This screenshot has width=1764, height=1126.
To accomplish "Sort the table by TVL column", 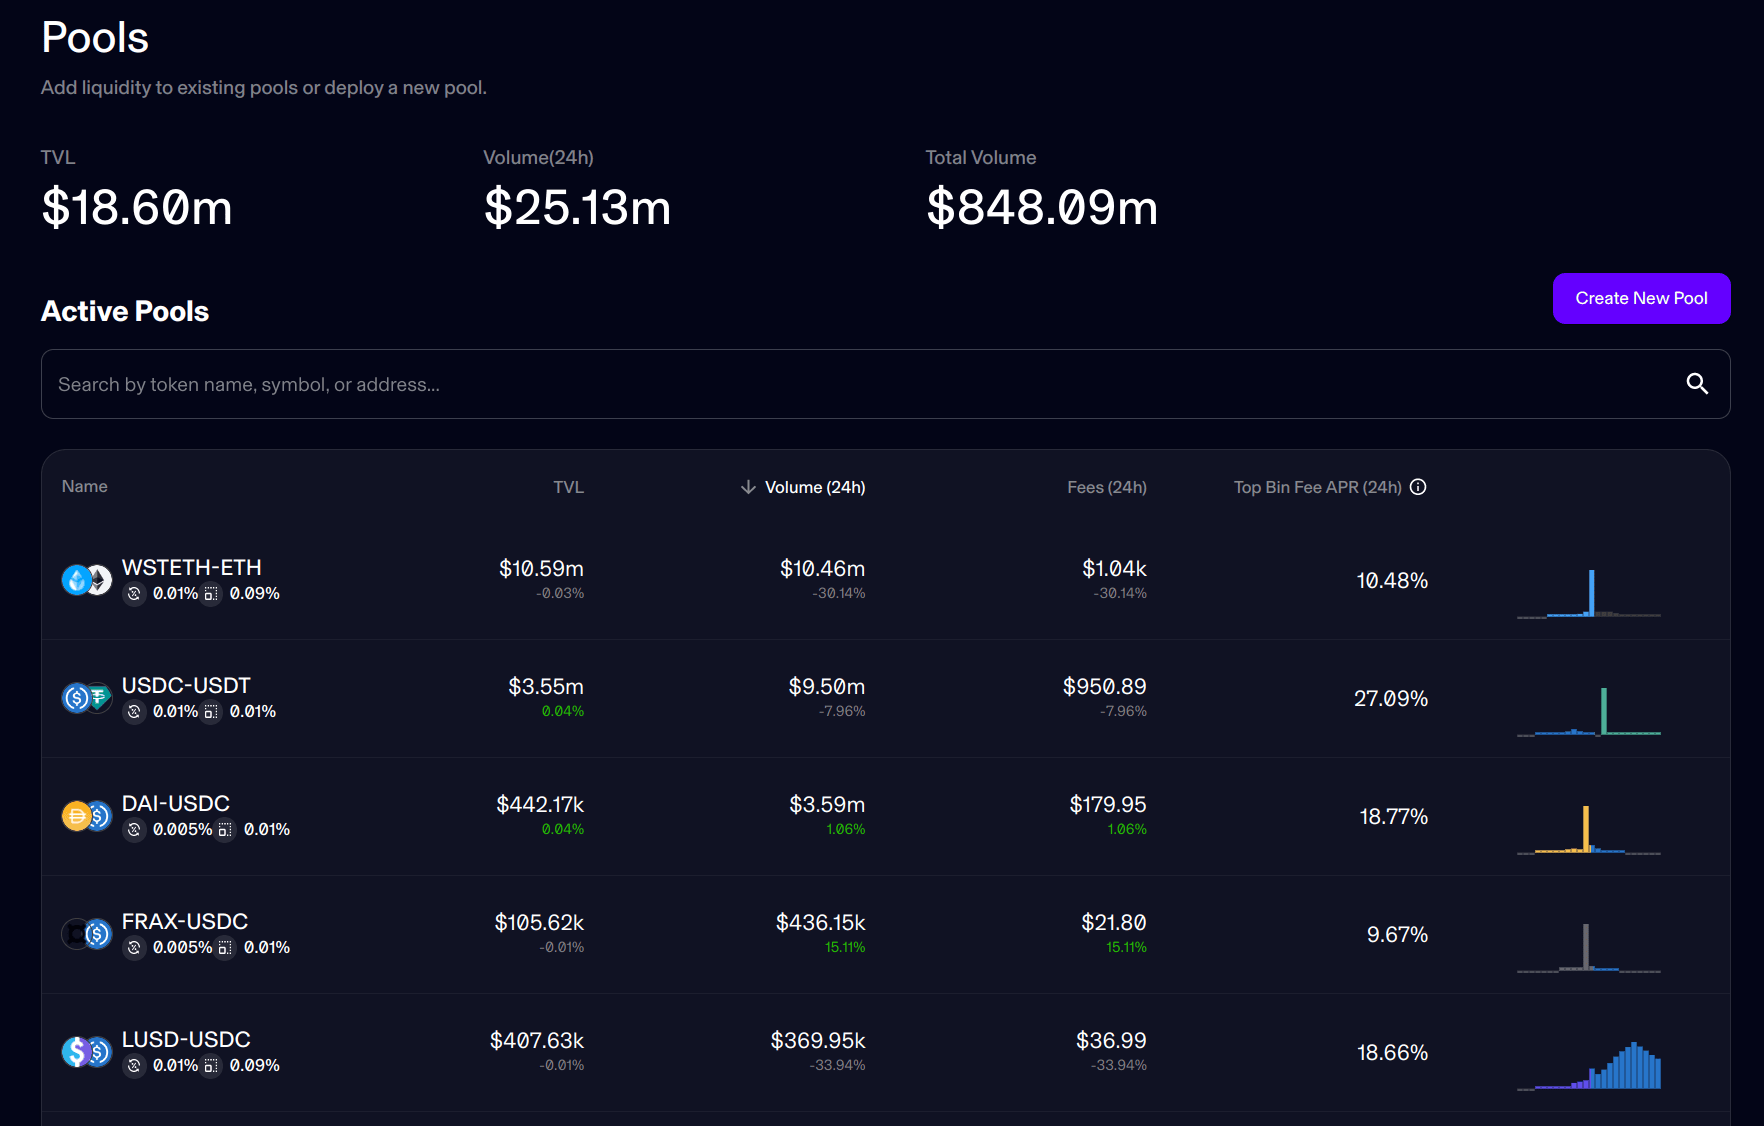I will [x=568, y=487].
